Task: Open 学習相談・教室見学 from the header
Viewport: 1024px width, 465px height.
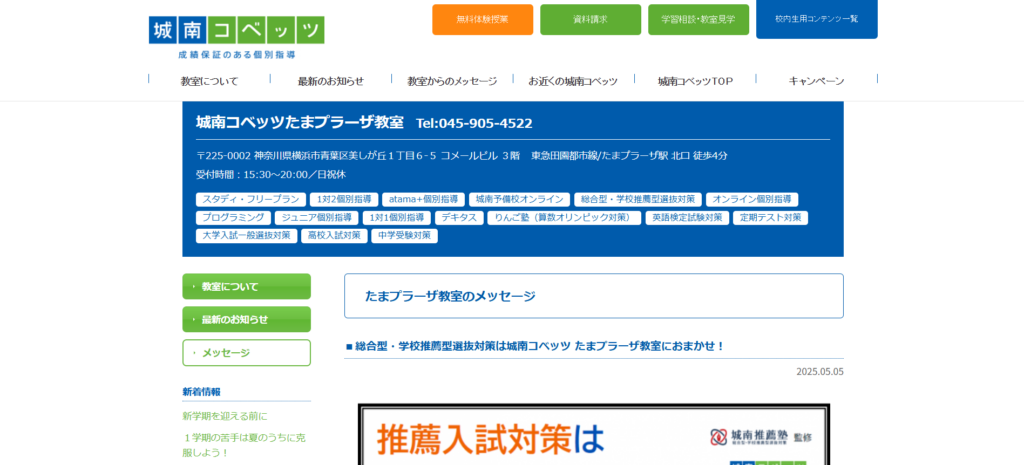Action: coord(698,19)
